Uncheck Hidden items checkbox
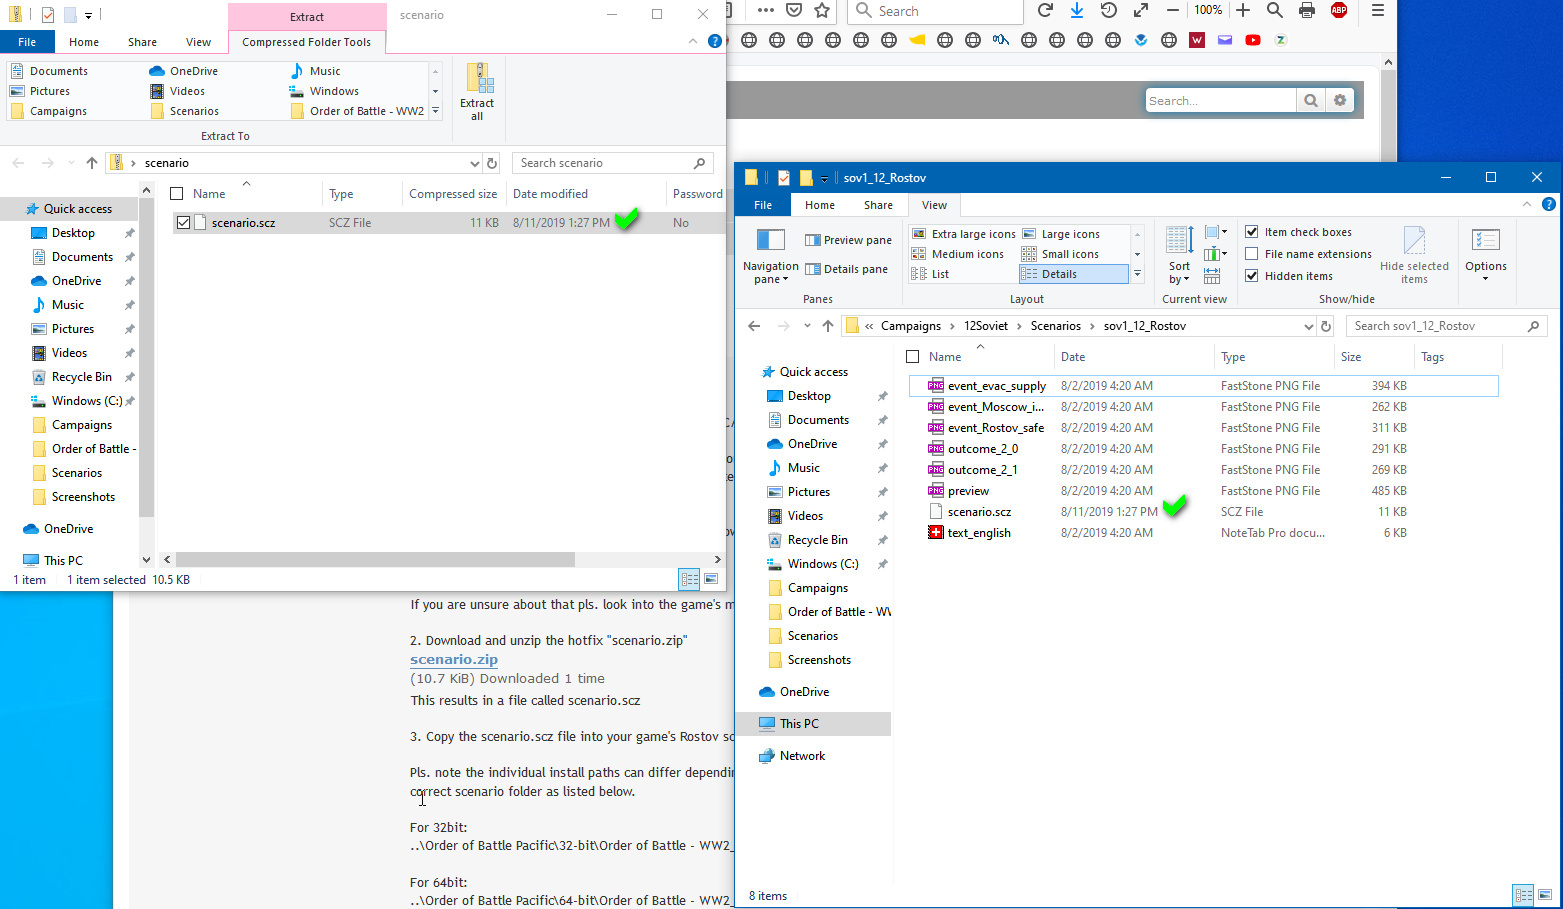This screenshot has width=1563, height=909. [1251, 276]
